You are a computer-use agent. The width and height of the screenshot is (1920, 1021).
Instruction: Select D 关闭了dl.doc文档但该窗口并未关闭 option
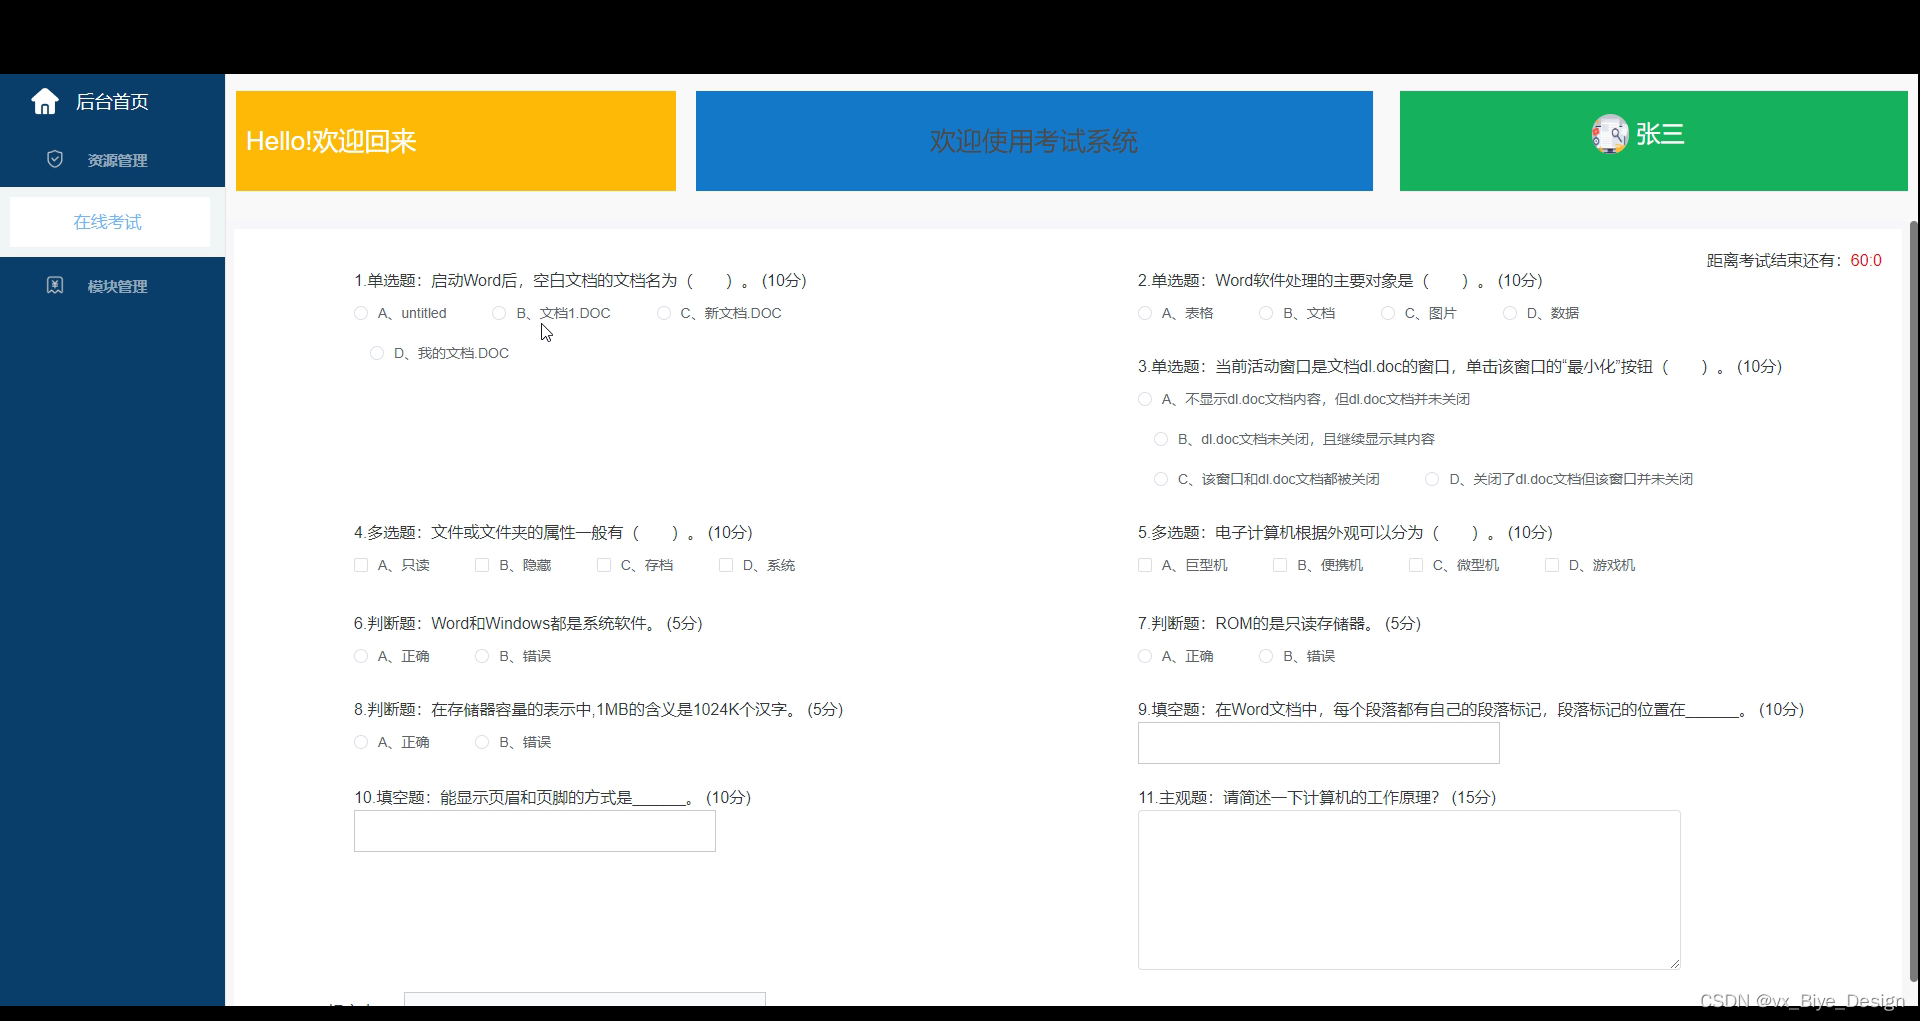[x=1432, y=479]
